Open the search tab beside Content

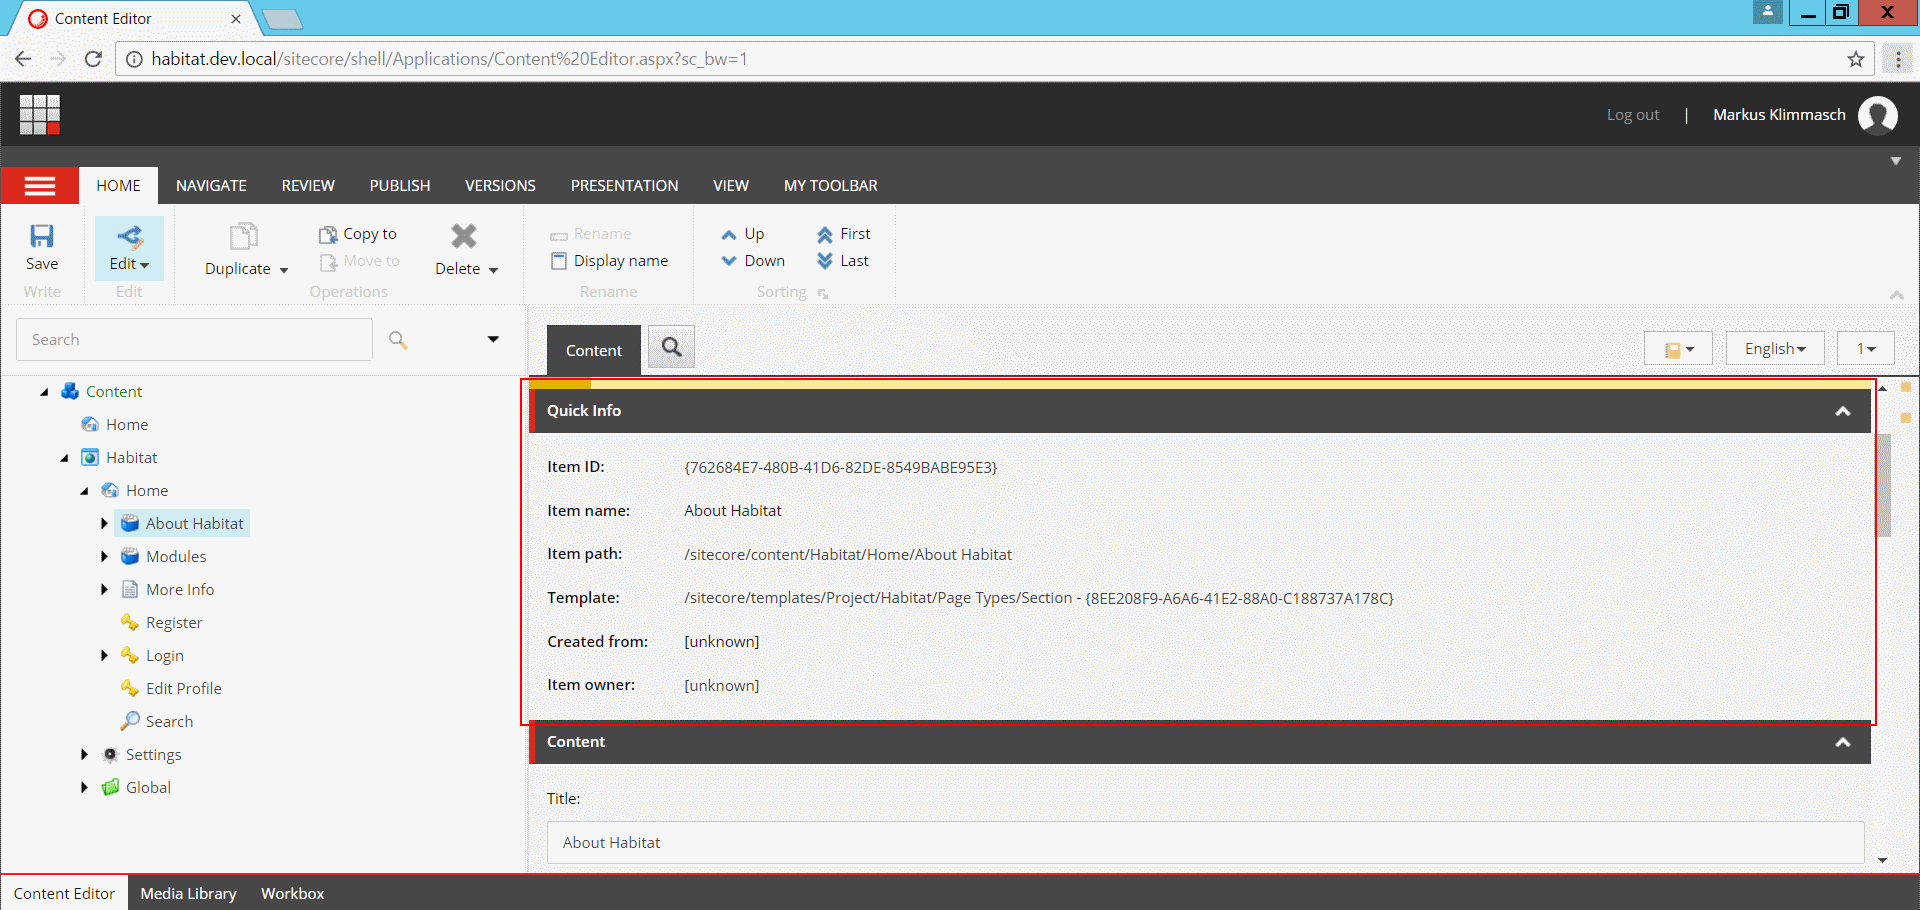click(x=671, y=347)
